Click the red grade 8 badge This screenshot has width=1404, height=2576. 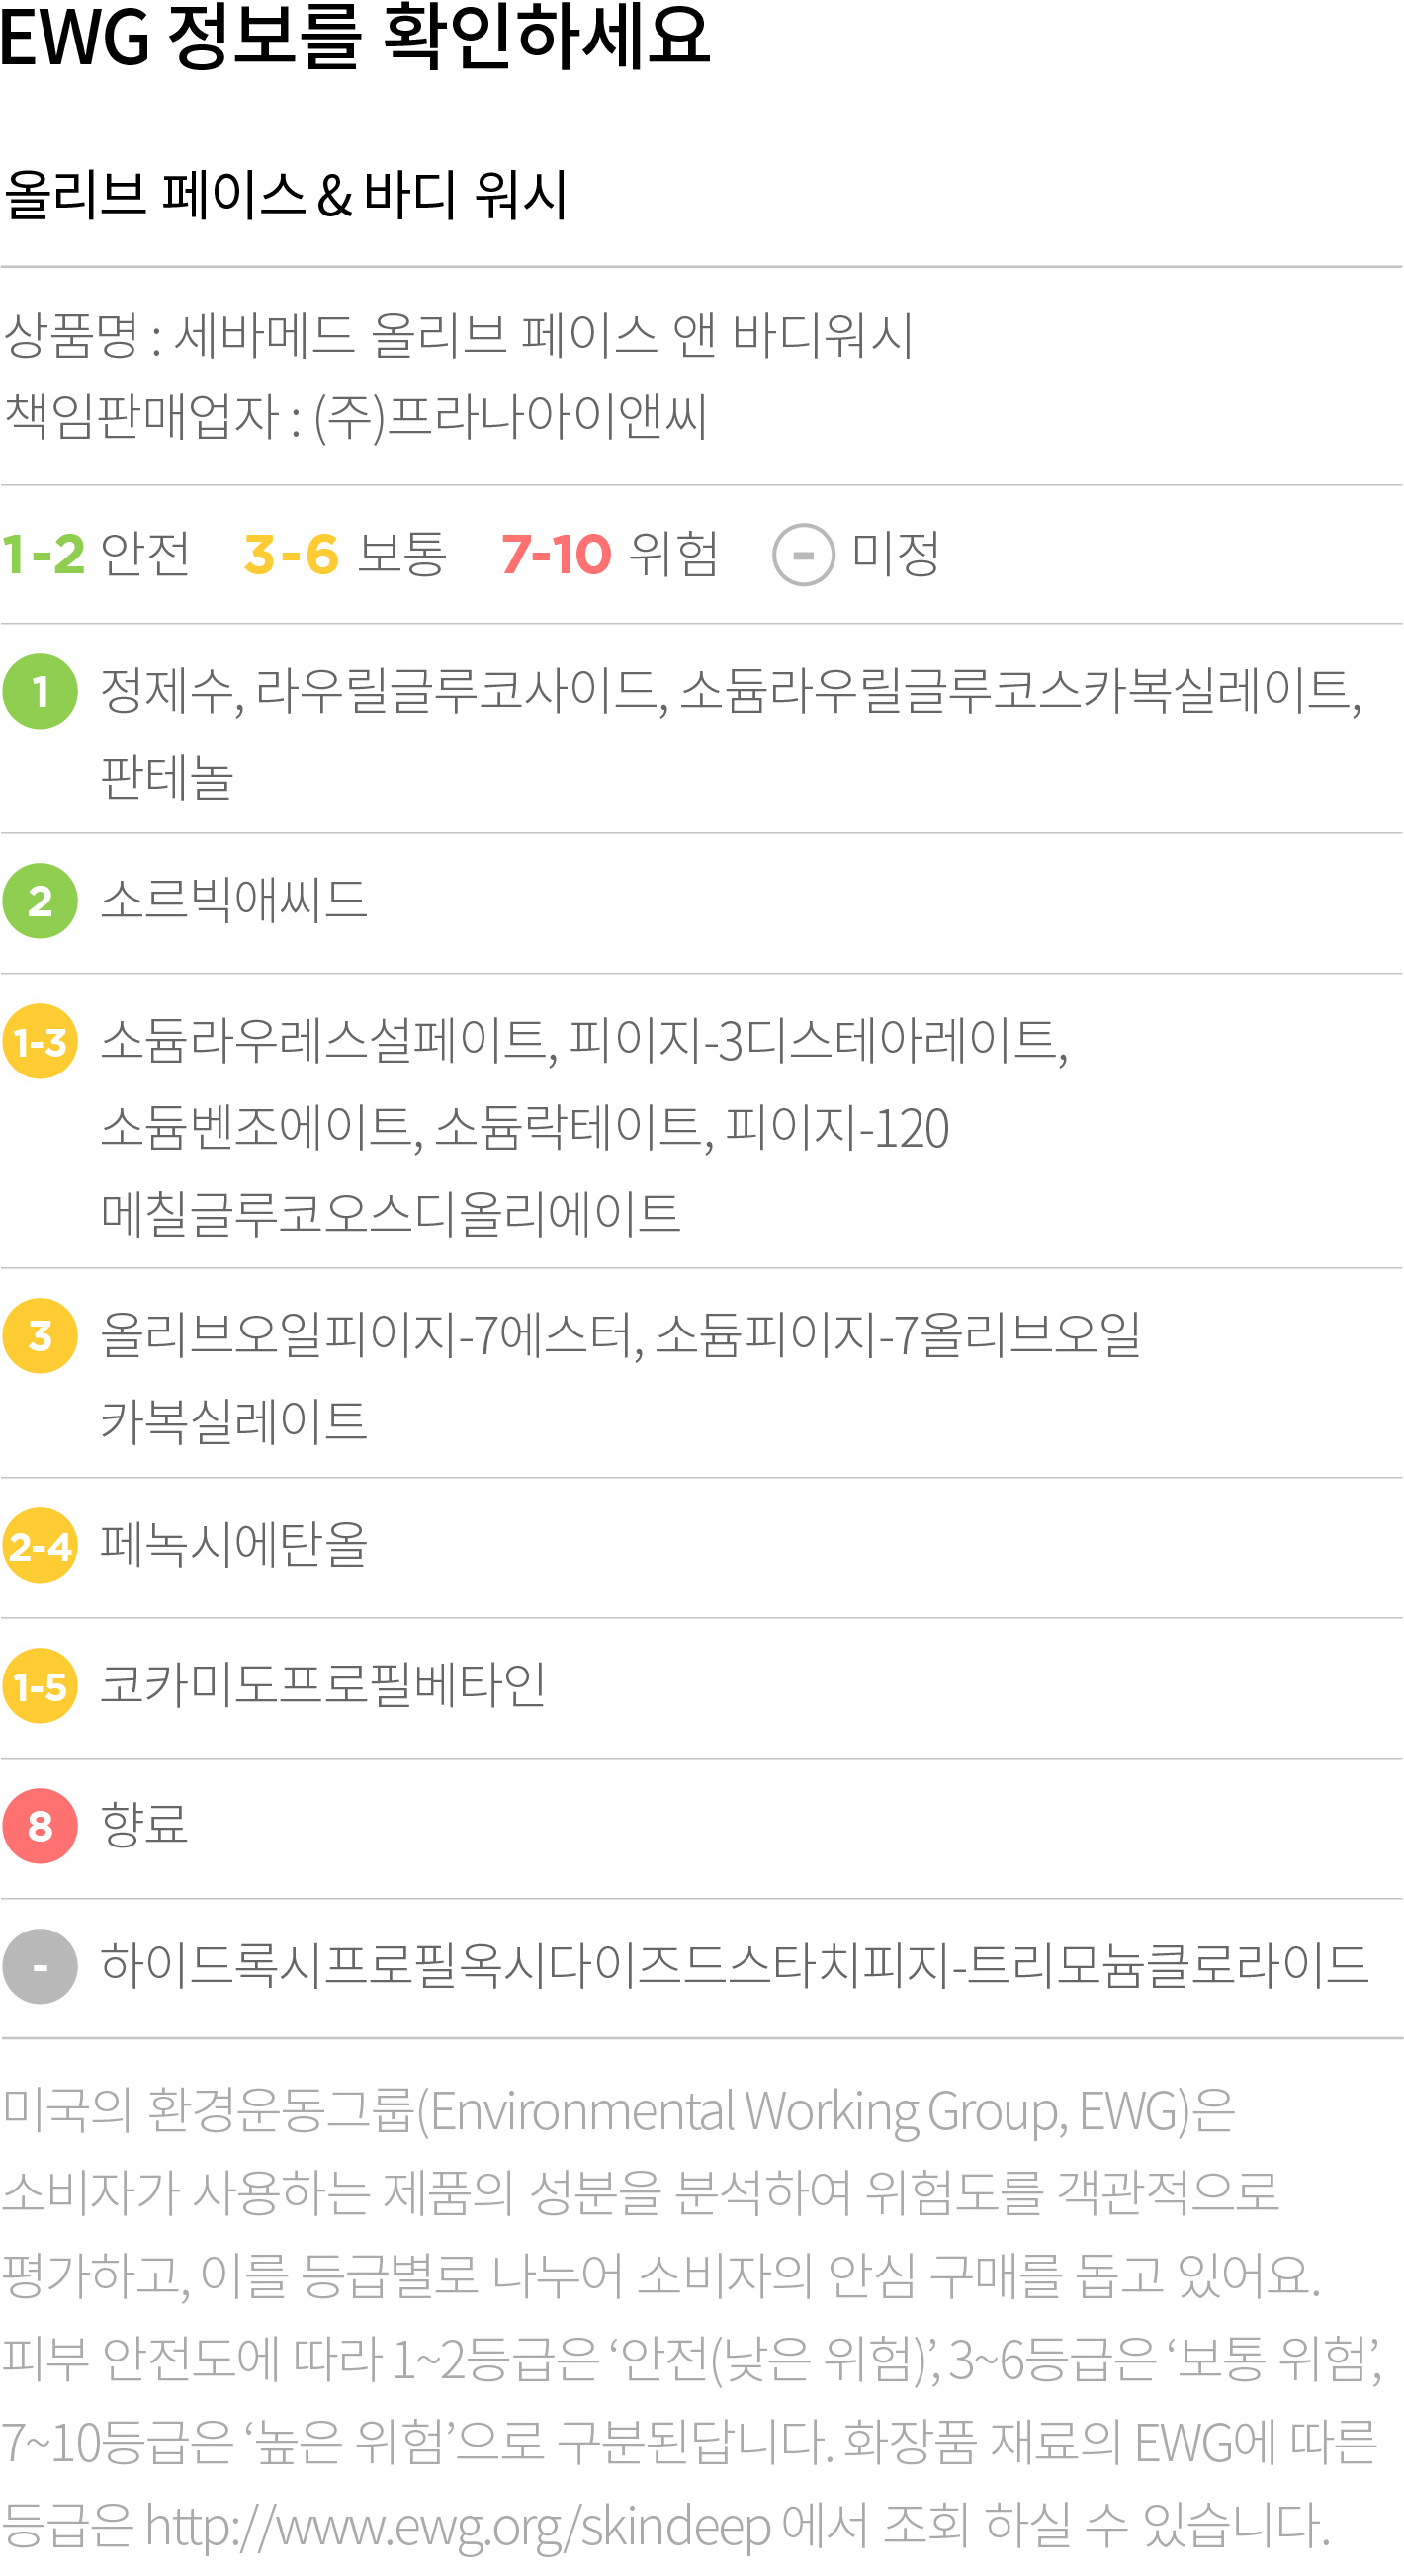pyautogui.click(x=40, y=1826)
